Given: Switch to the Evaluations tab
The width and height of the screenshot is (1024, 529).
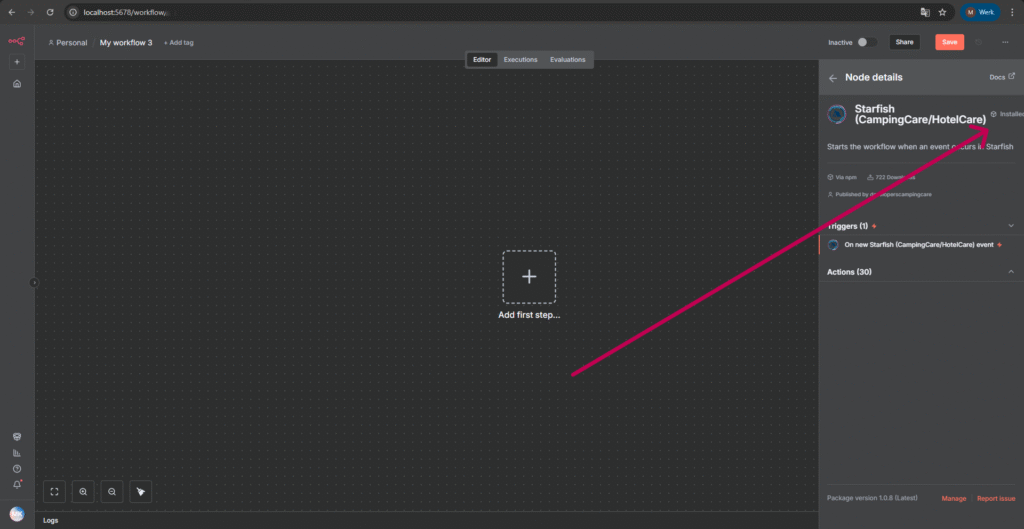Looking at the screenshot, I should [567, 60].
